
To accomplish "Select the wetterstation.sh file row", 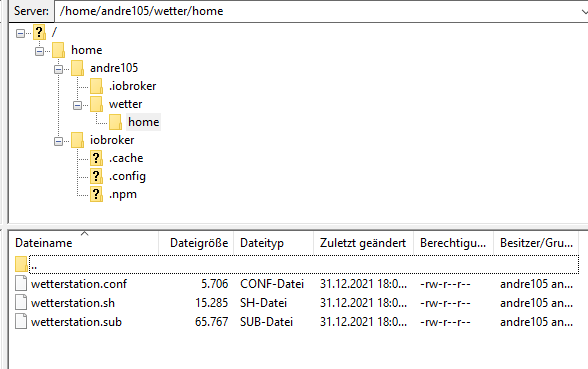I will (x=296, y=303).
